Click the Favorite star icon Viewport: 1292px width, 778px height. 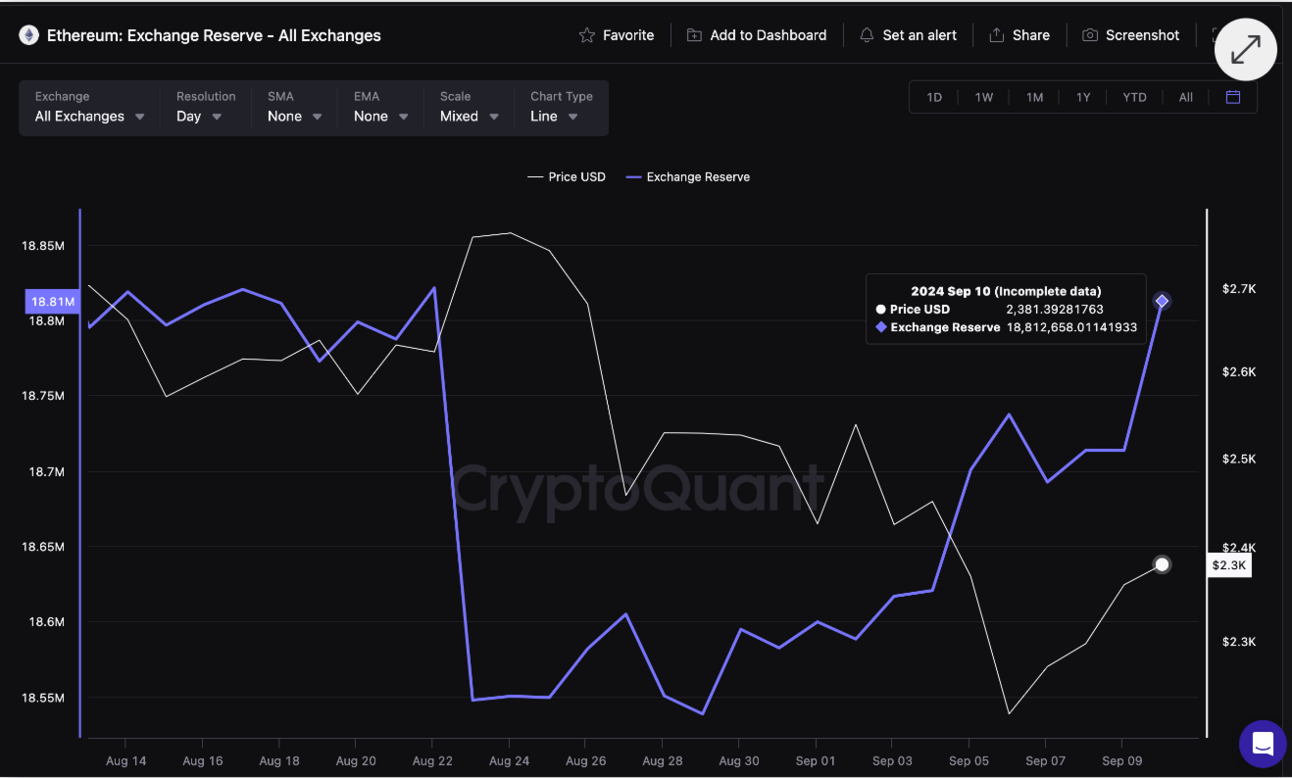click(587, 35)
